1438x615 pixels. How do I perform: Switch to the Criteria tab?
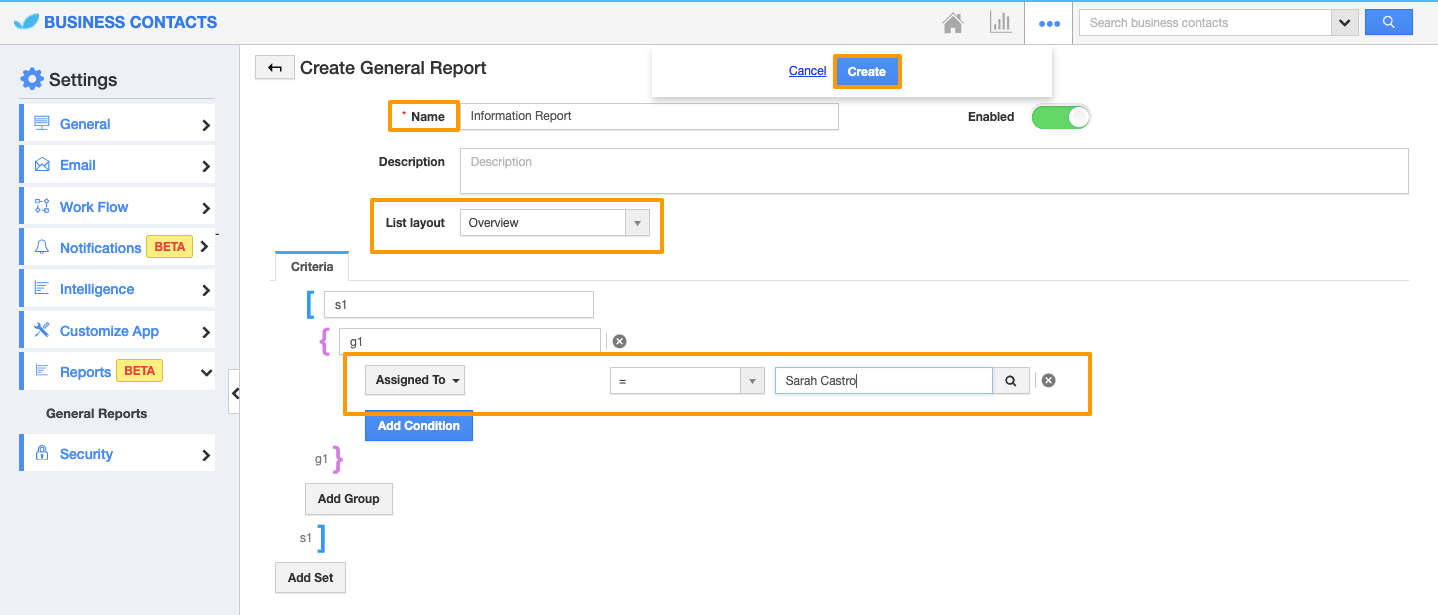coord(312,267)
